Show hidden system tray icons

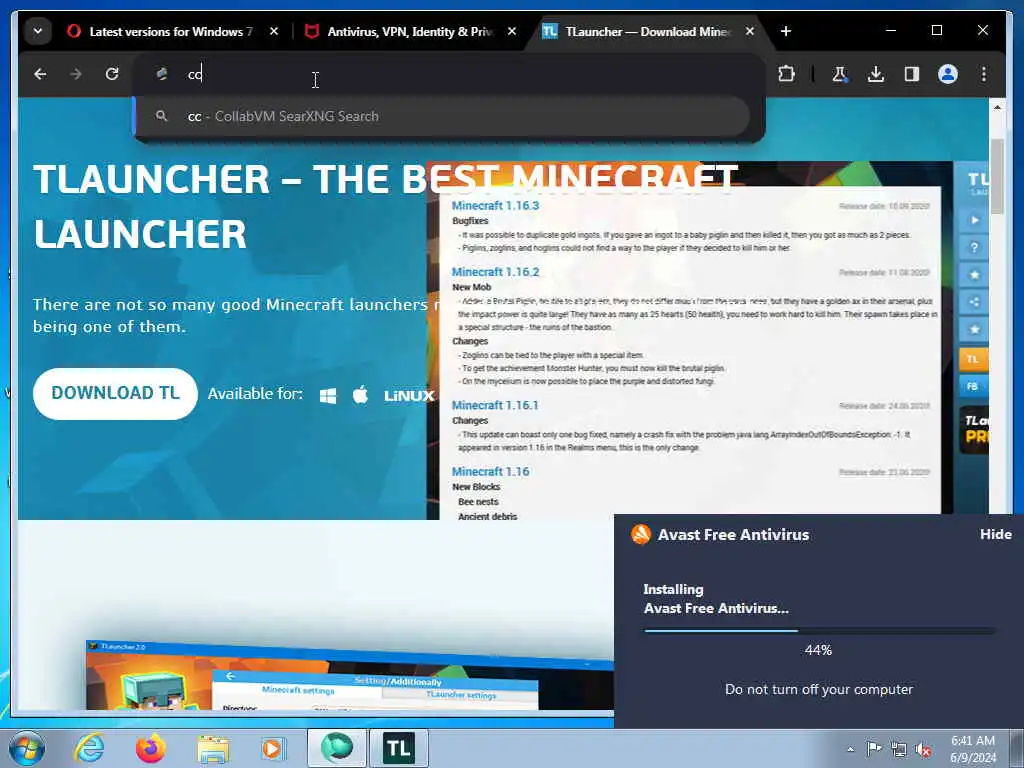click(850, 749)
